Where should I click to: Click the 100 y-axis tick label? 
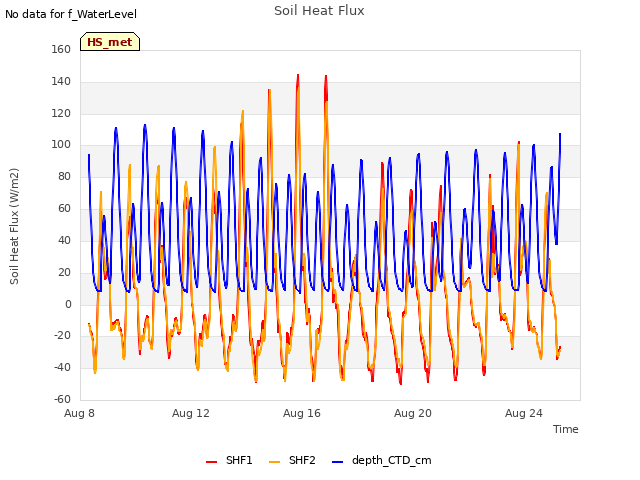(61, 144)
